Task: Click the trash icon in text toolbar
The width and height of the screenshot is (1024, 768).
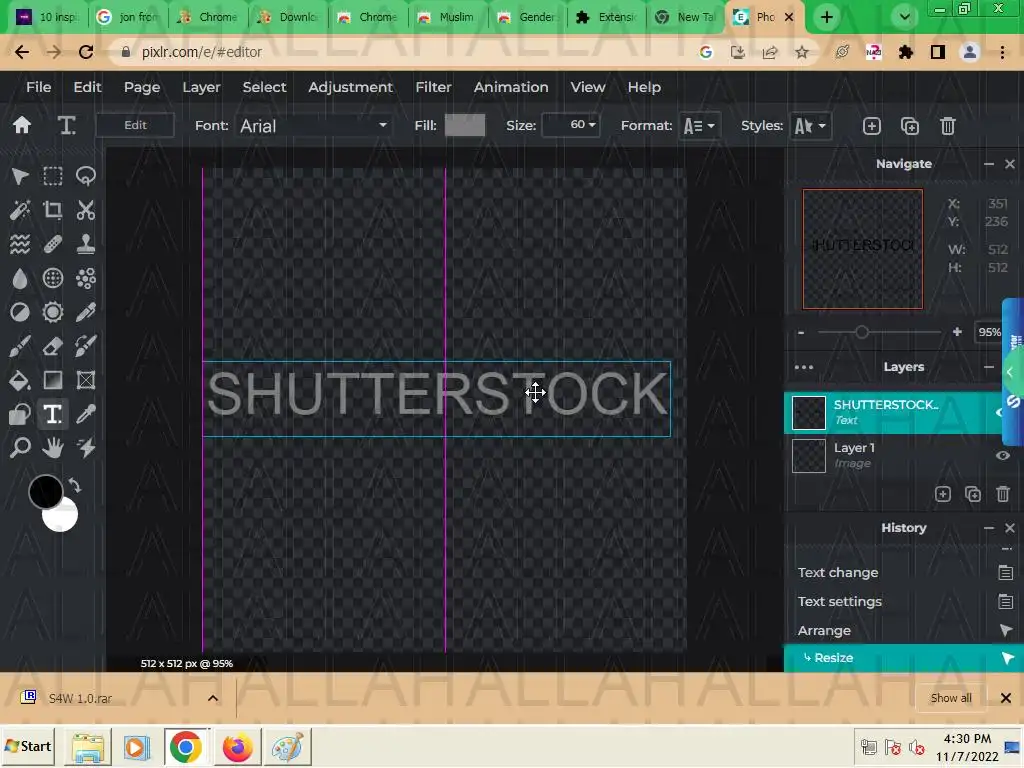Action: pyautogui.click(x=948, y=126)
